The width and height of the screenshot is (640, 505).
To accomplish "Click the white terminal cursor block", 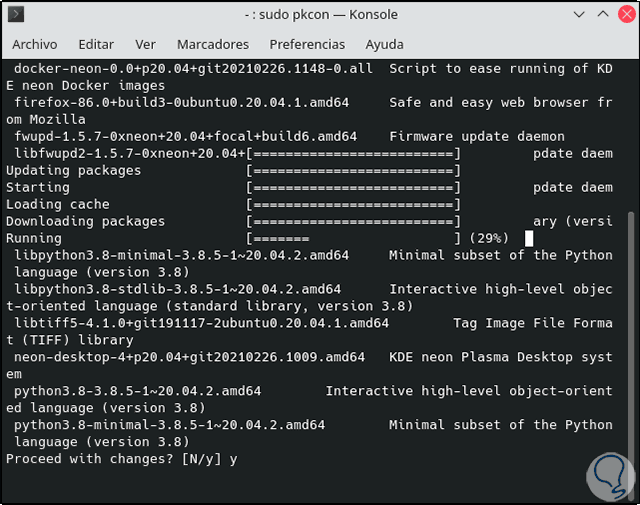I will point(529,238).
